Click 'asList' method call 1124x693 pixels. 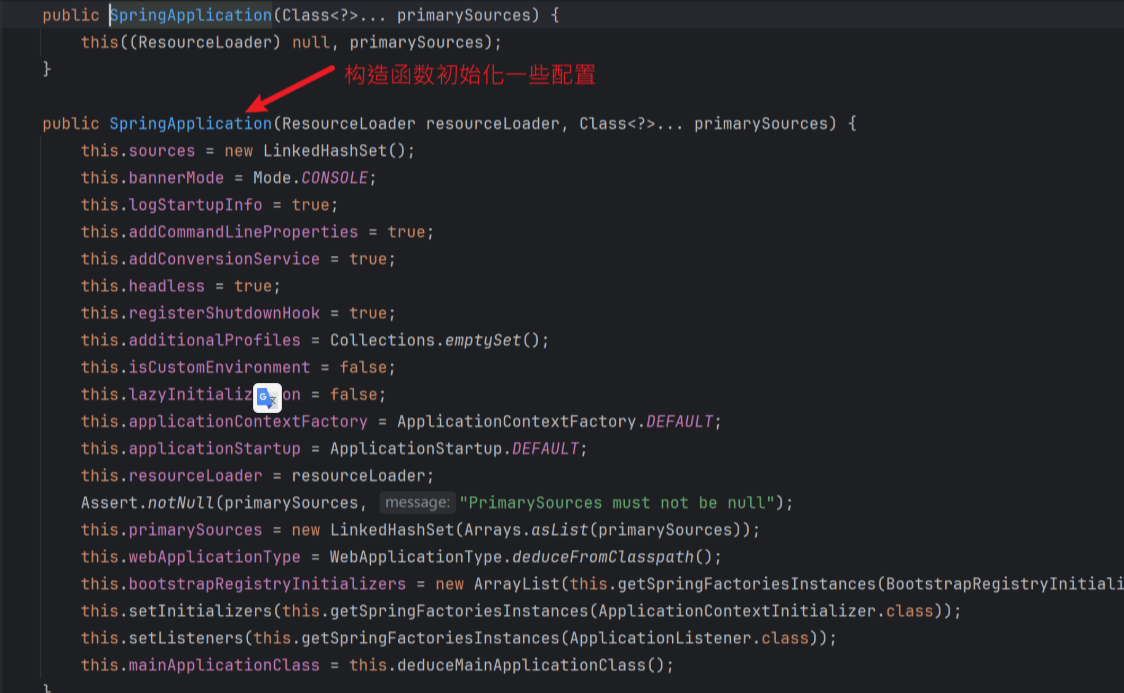click(559, 530)
